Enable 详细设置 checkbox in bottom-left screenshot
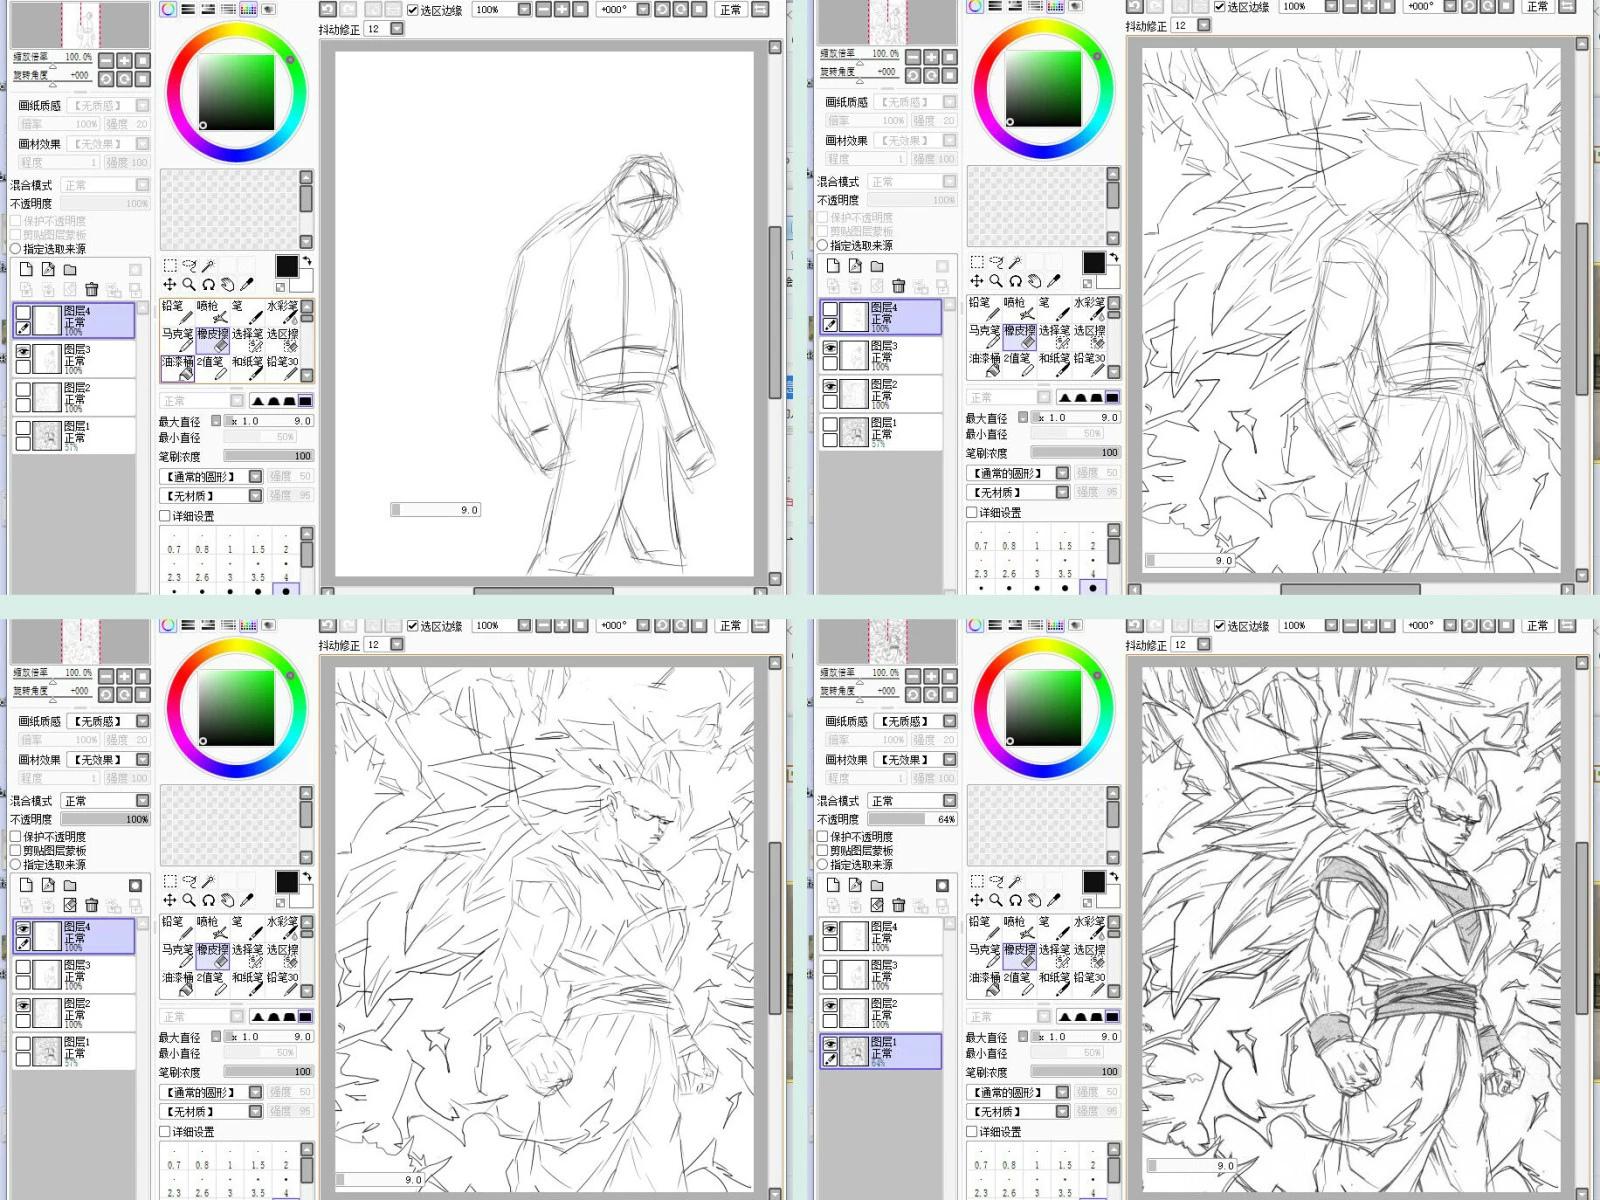1600x1200 pixels. click(165, 1131)
